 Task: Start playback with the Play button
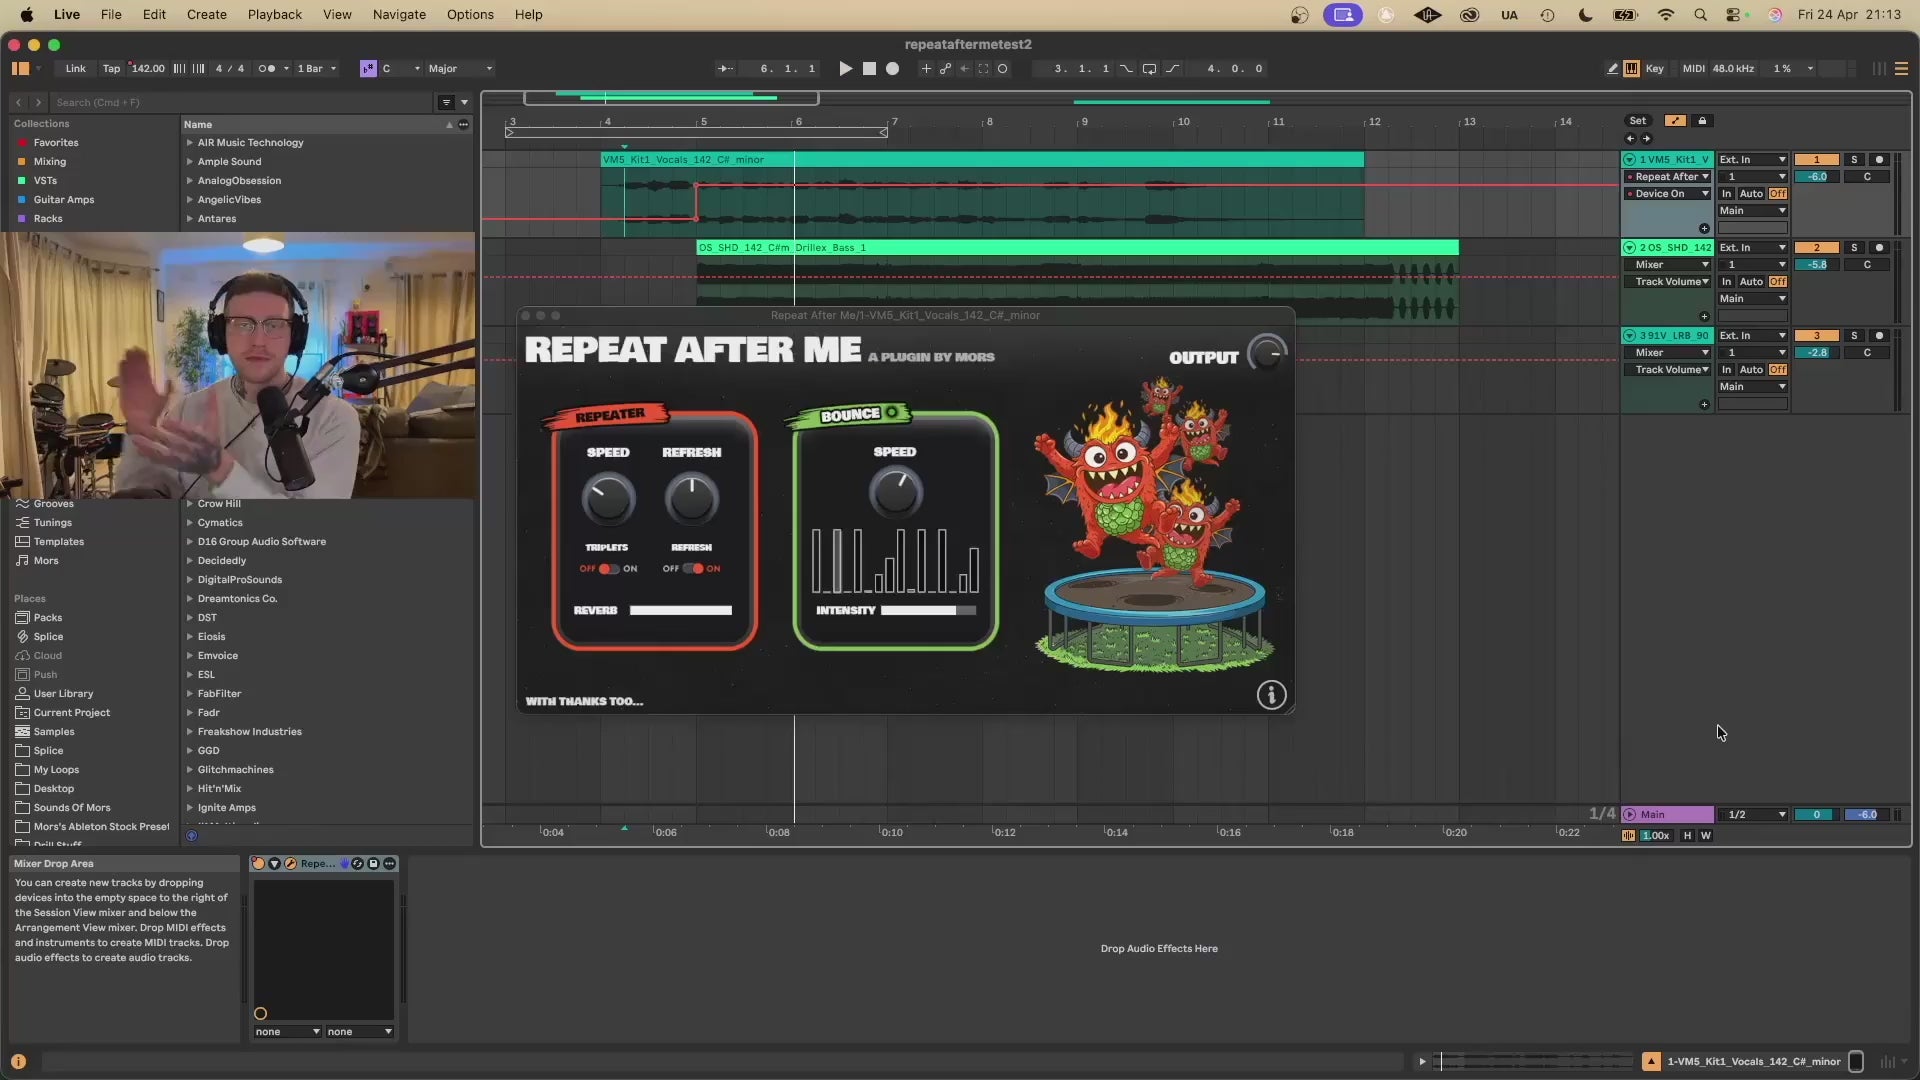coord(845,69)
